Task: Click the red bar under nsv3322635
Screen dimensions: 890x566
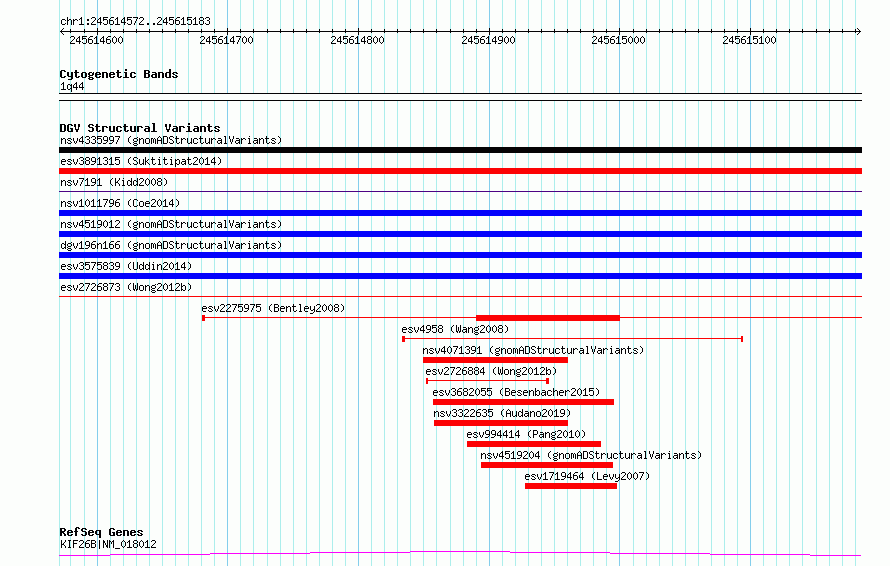Action: pyautogui.click(x=501, y=423)
